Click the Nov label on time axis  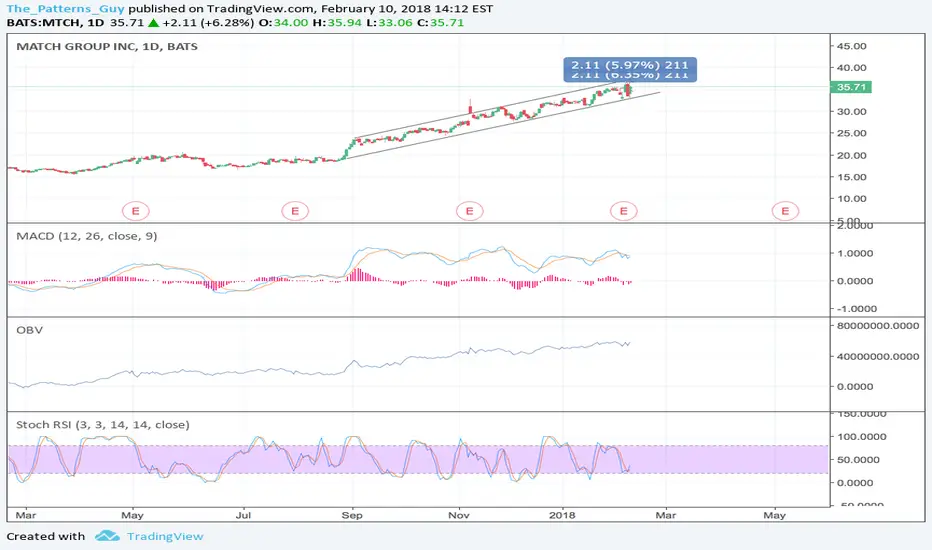pyautogui.click(x=459, y=515)
